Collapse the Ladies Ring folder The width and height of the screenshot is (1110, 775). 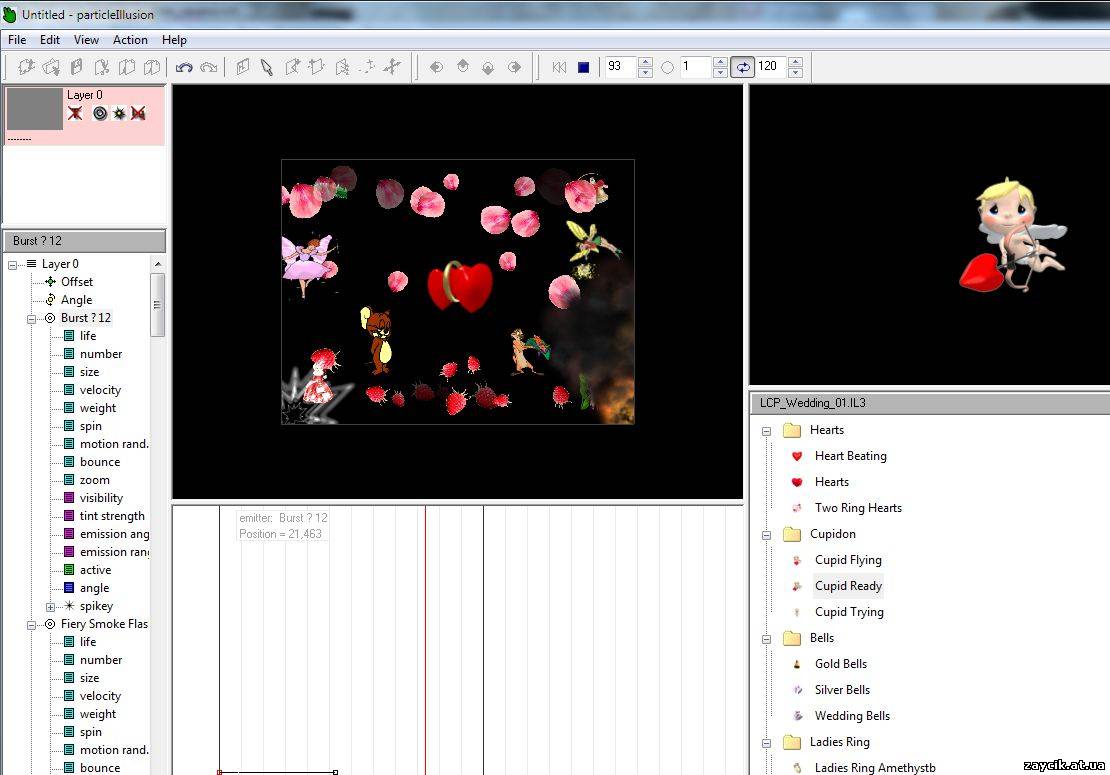pos(766,743)
